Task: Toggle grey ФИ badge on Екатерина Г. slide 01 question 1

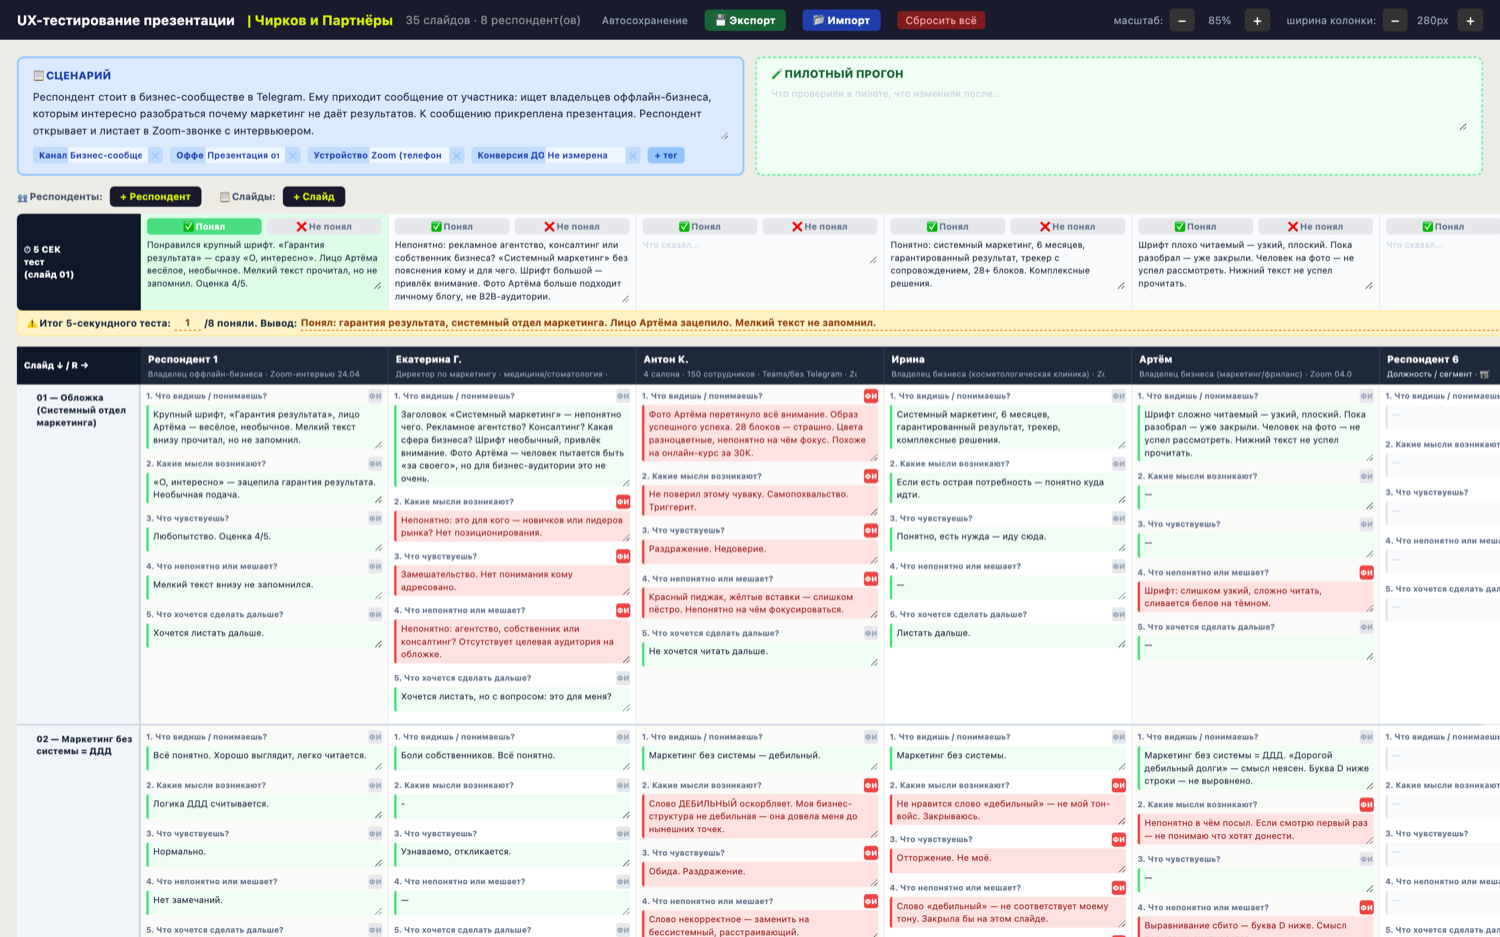Action: tap(623, 396)
